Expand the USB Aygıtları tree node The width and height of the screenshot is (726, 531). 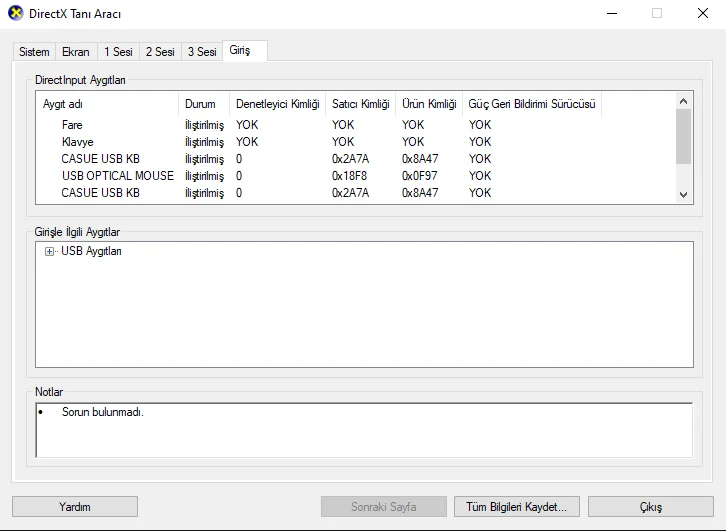click(49, 251)
